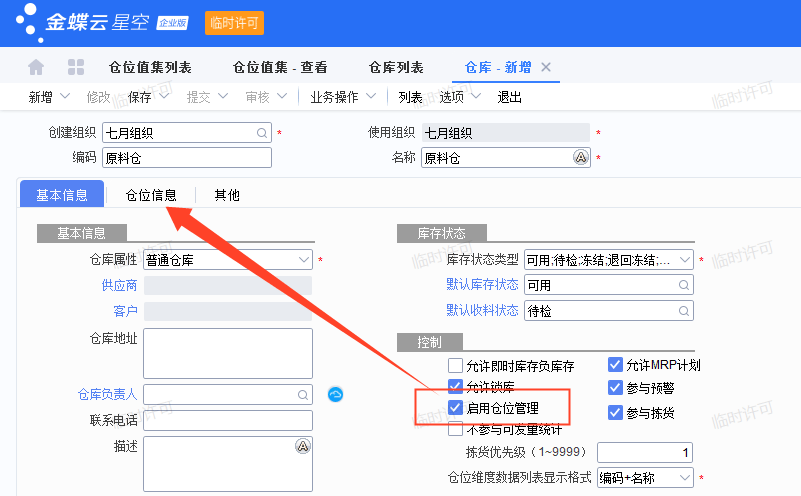
Task: Select the 仓库 - 新增 tab
Action: tap(498, 67)
